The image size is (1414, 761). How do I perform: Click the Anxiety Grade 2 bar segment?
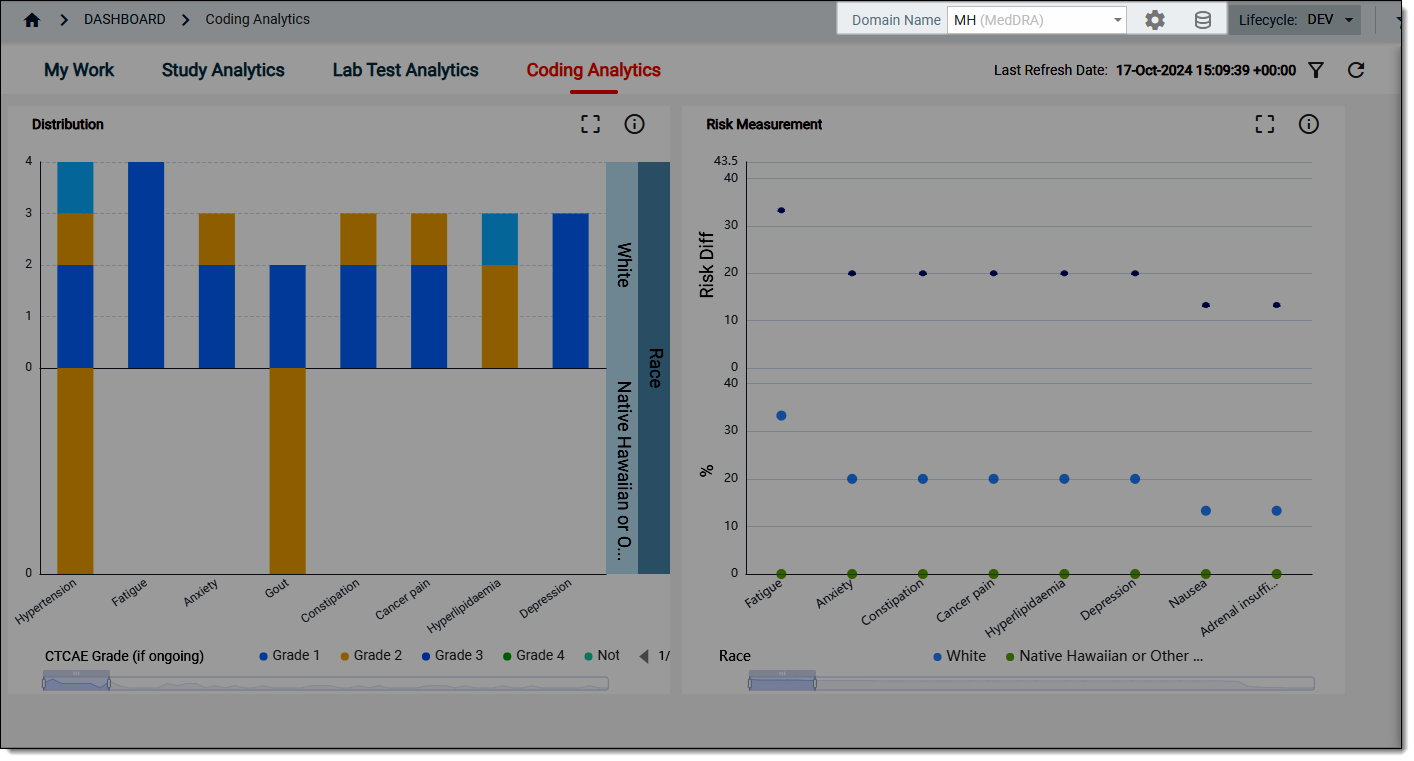[x=217, y=238]
